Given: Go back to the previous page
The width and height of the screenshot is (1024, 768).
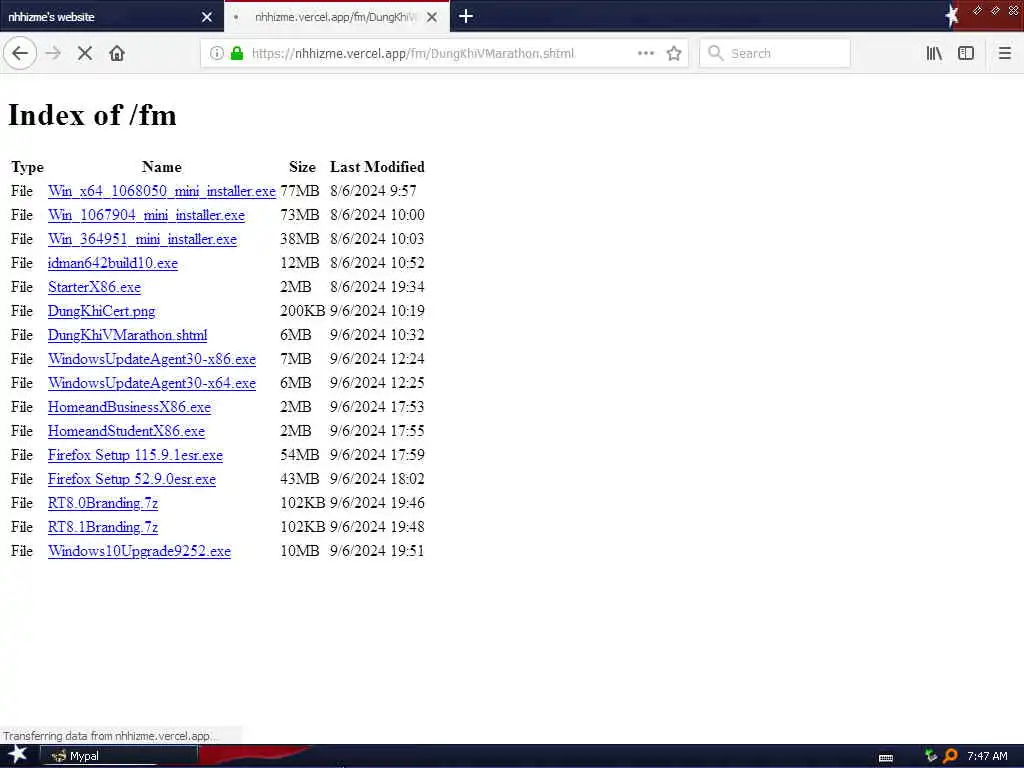Looking at the screenshot, I should coord(20,54).
